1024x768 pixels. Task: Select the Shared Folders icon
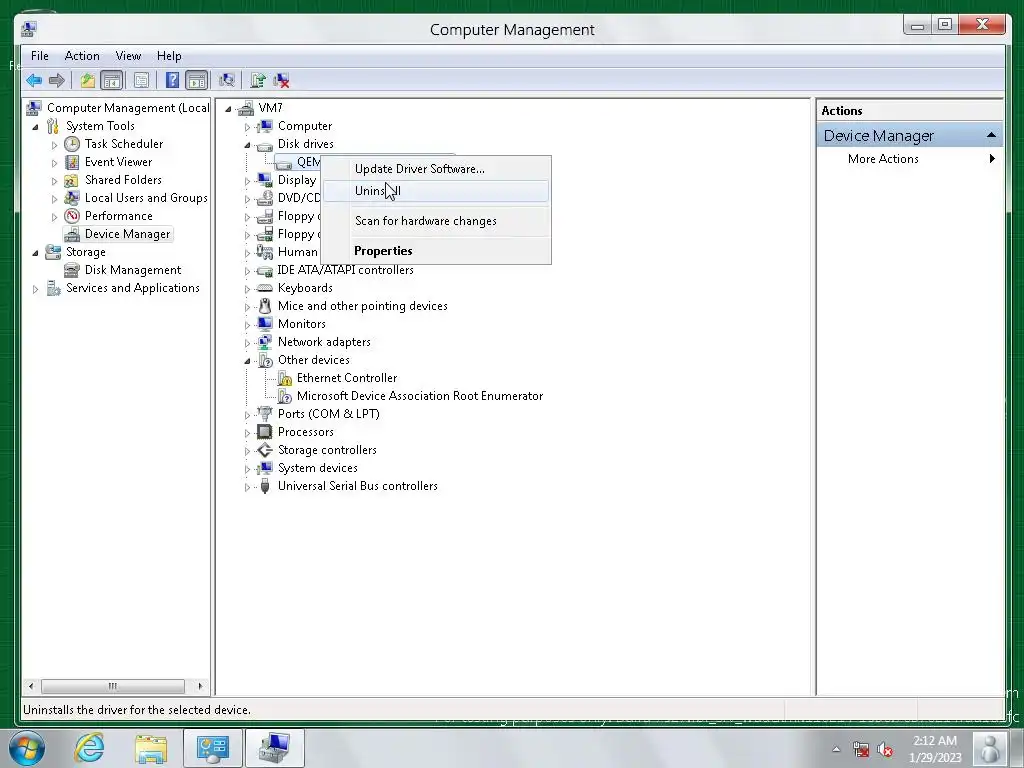tap(72, 180)
